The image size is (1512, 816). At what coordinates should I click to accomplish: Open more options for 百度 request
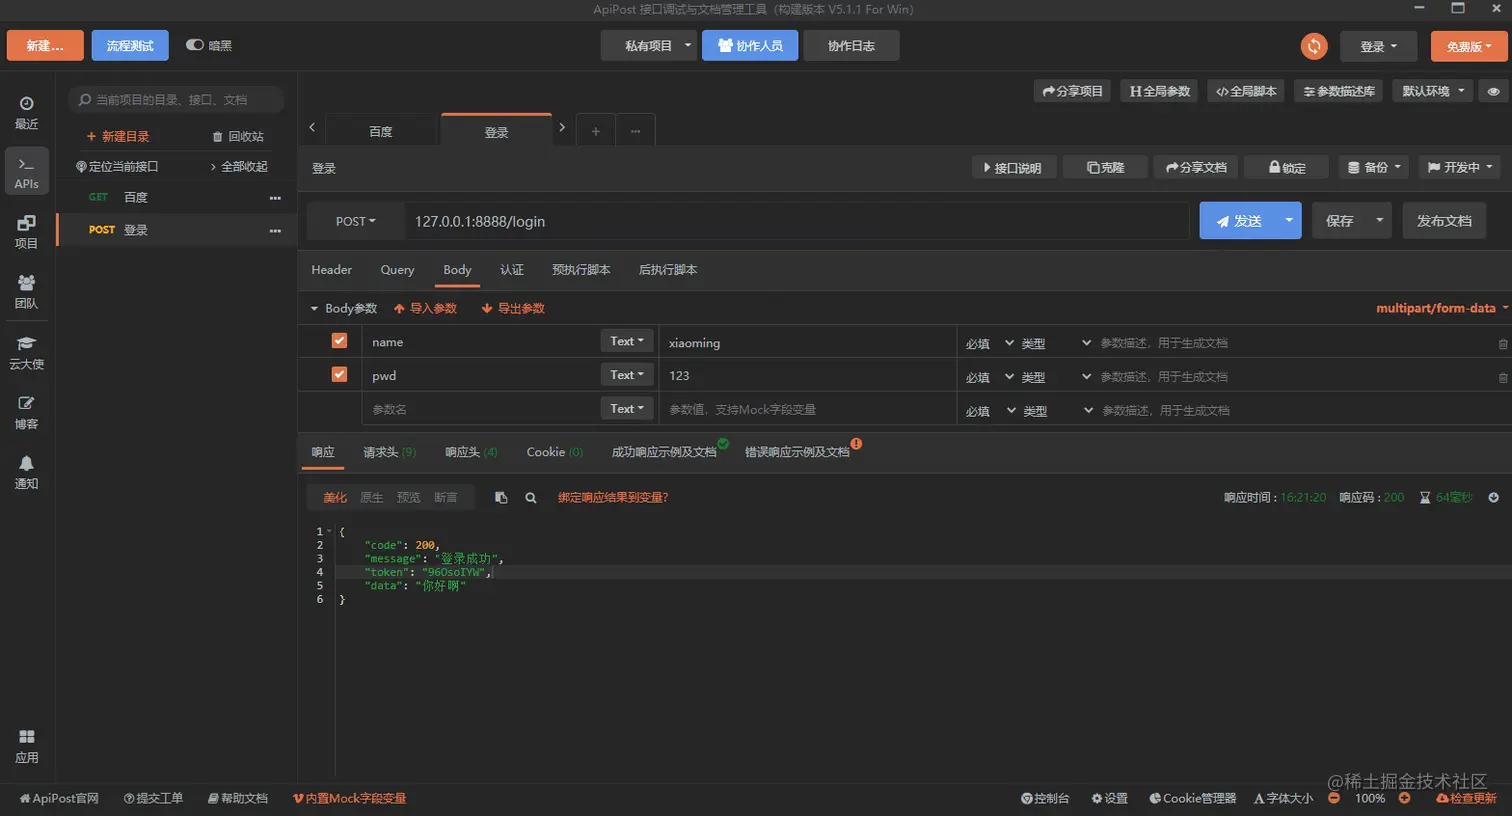(x=275, y=198)
